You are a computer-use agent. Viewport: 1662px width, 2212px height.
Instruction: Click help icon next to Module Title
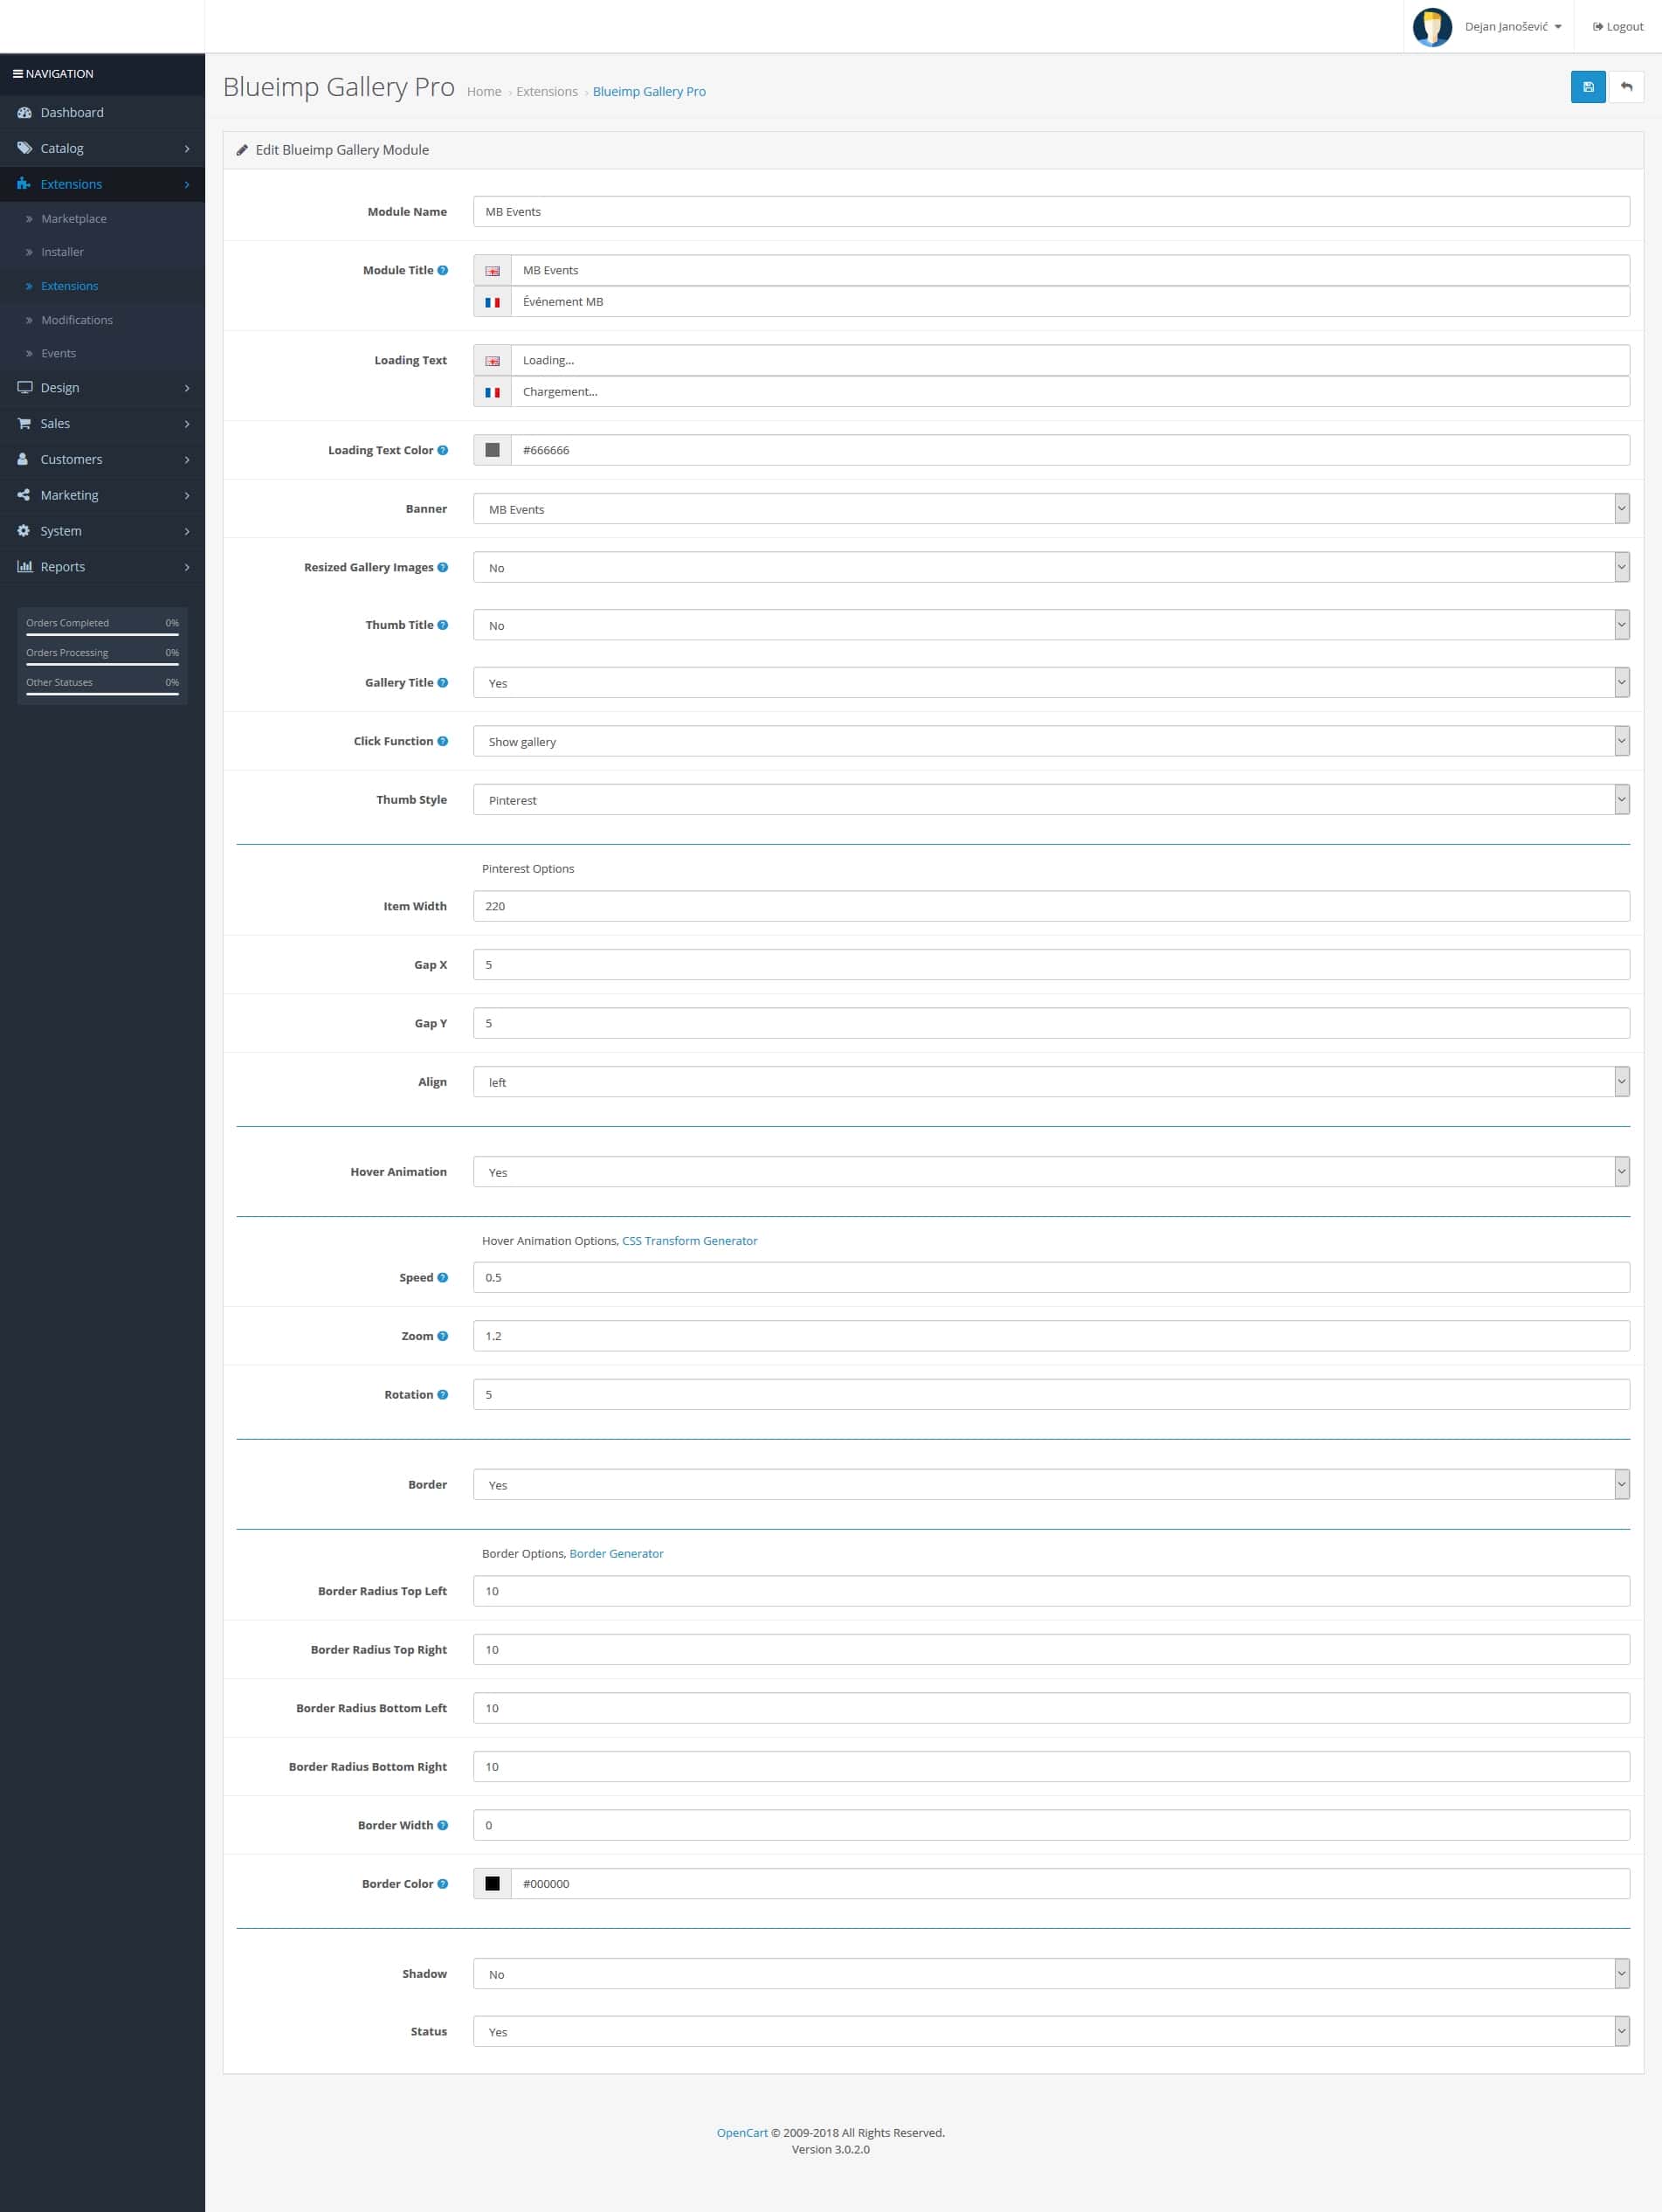[x=443, y=271]
